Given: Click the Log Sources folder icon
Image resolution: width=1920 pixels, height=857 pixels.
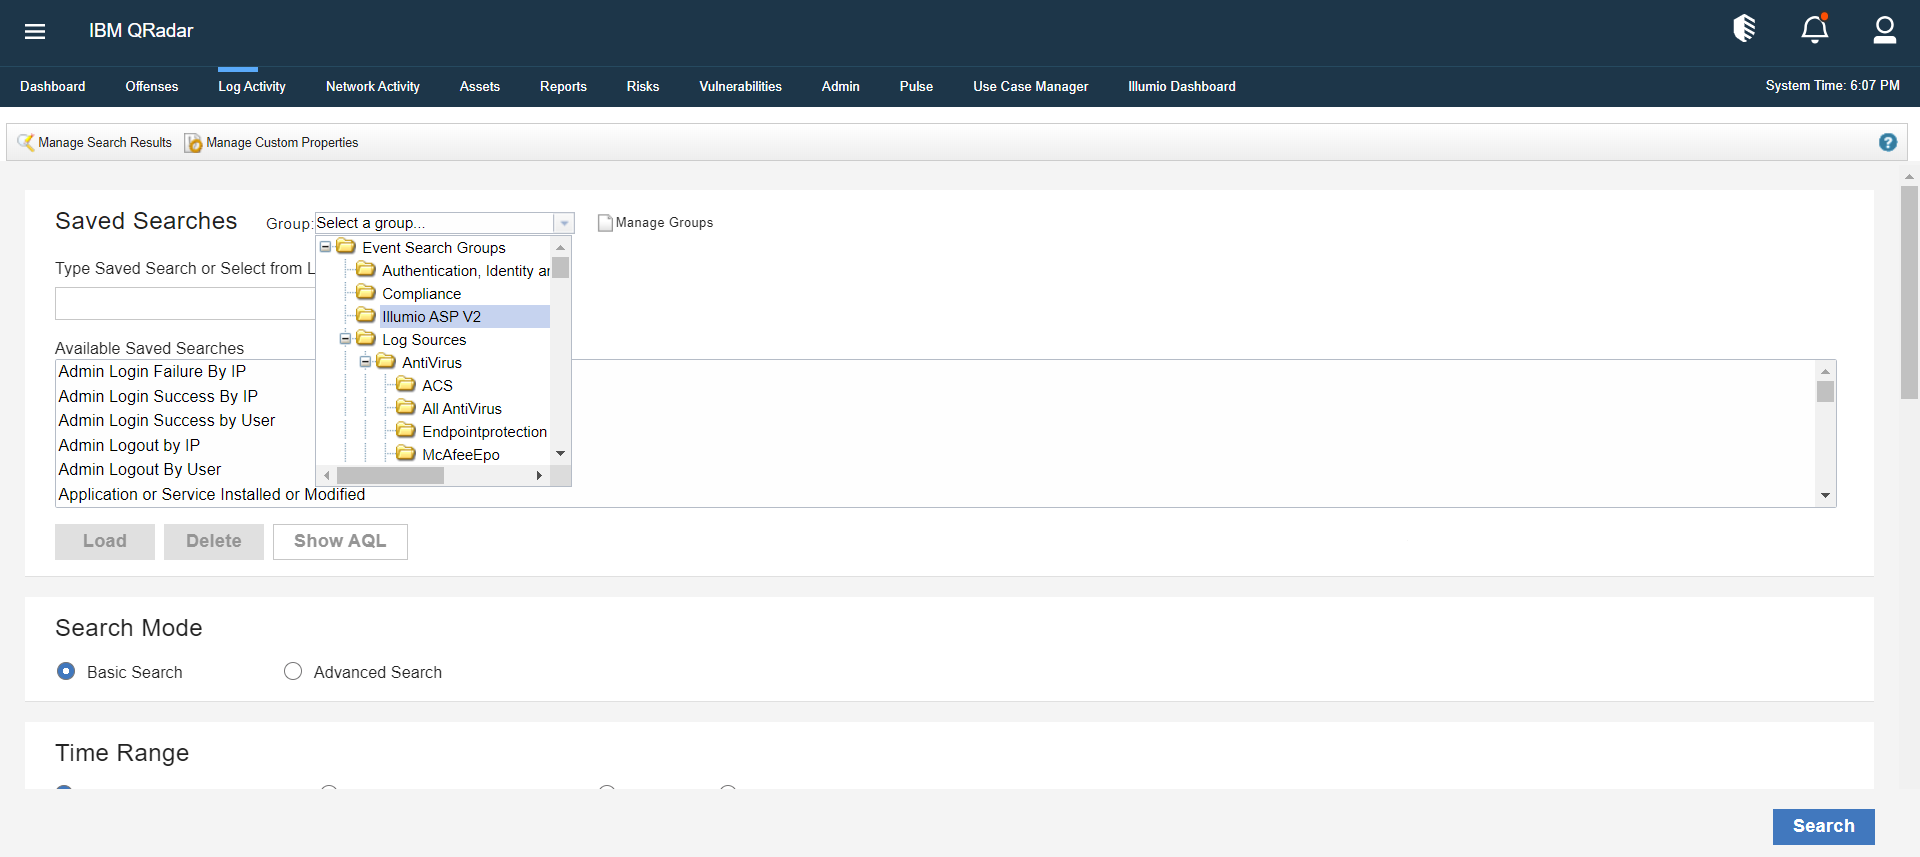Looking at the screenshot, I should [x=366, y=338].
